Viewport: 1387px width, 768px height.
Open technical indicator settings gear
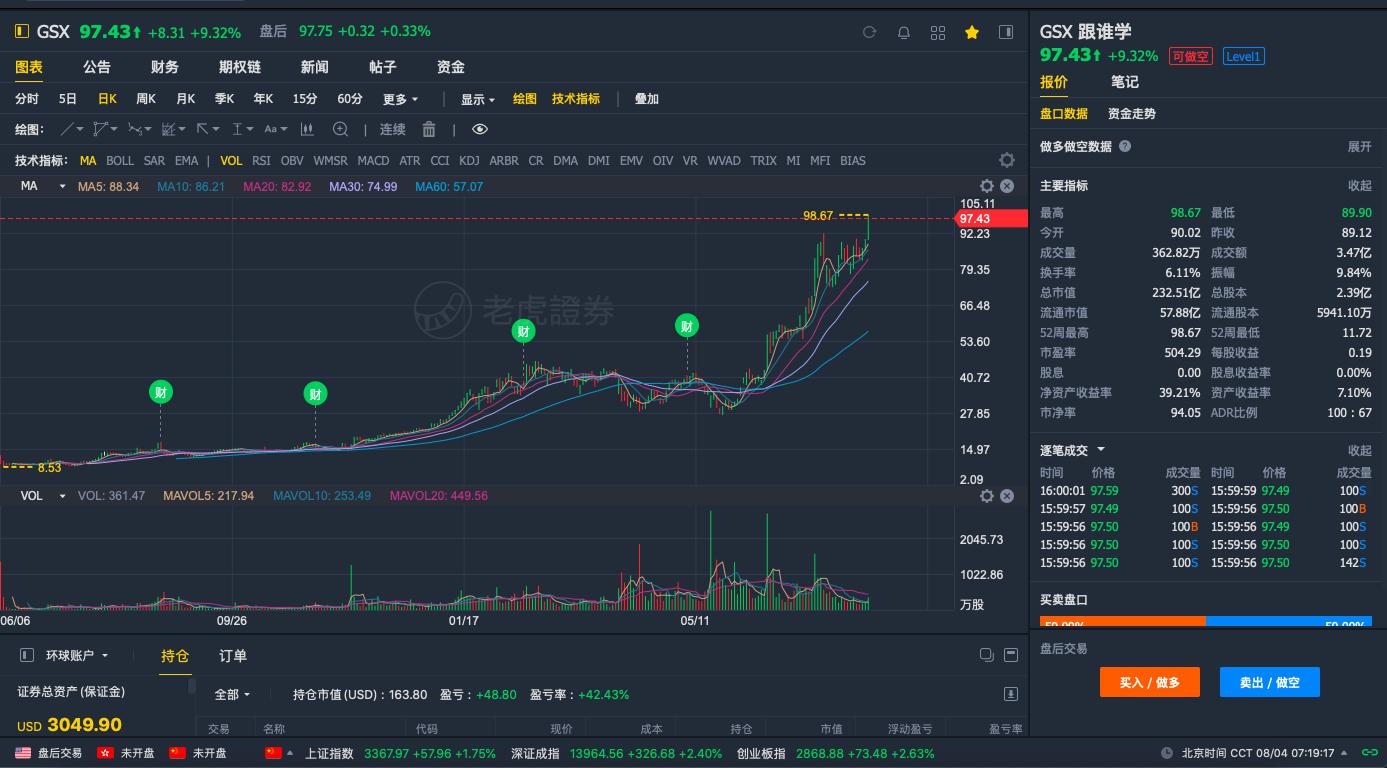click(1007, 160)
